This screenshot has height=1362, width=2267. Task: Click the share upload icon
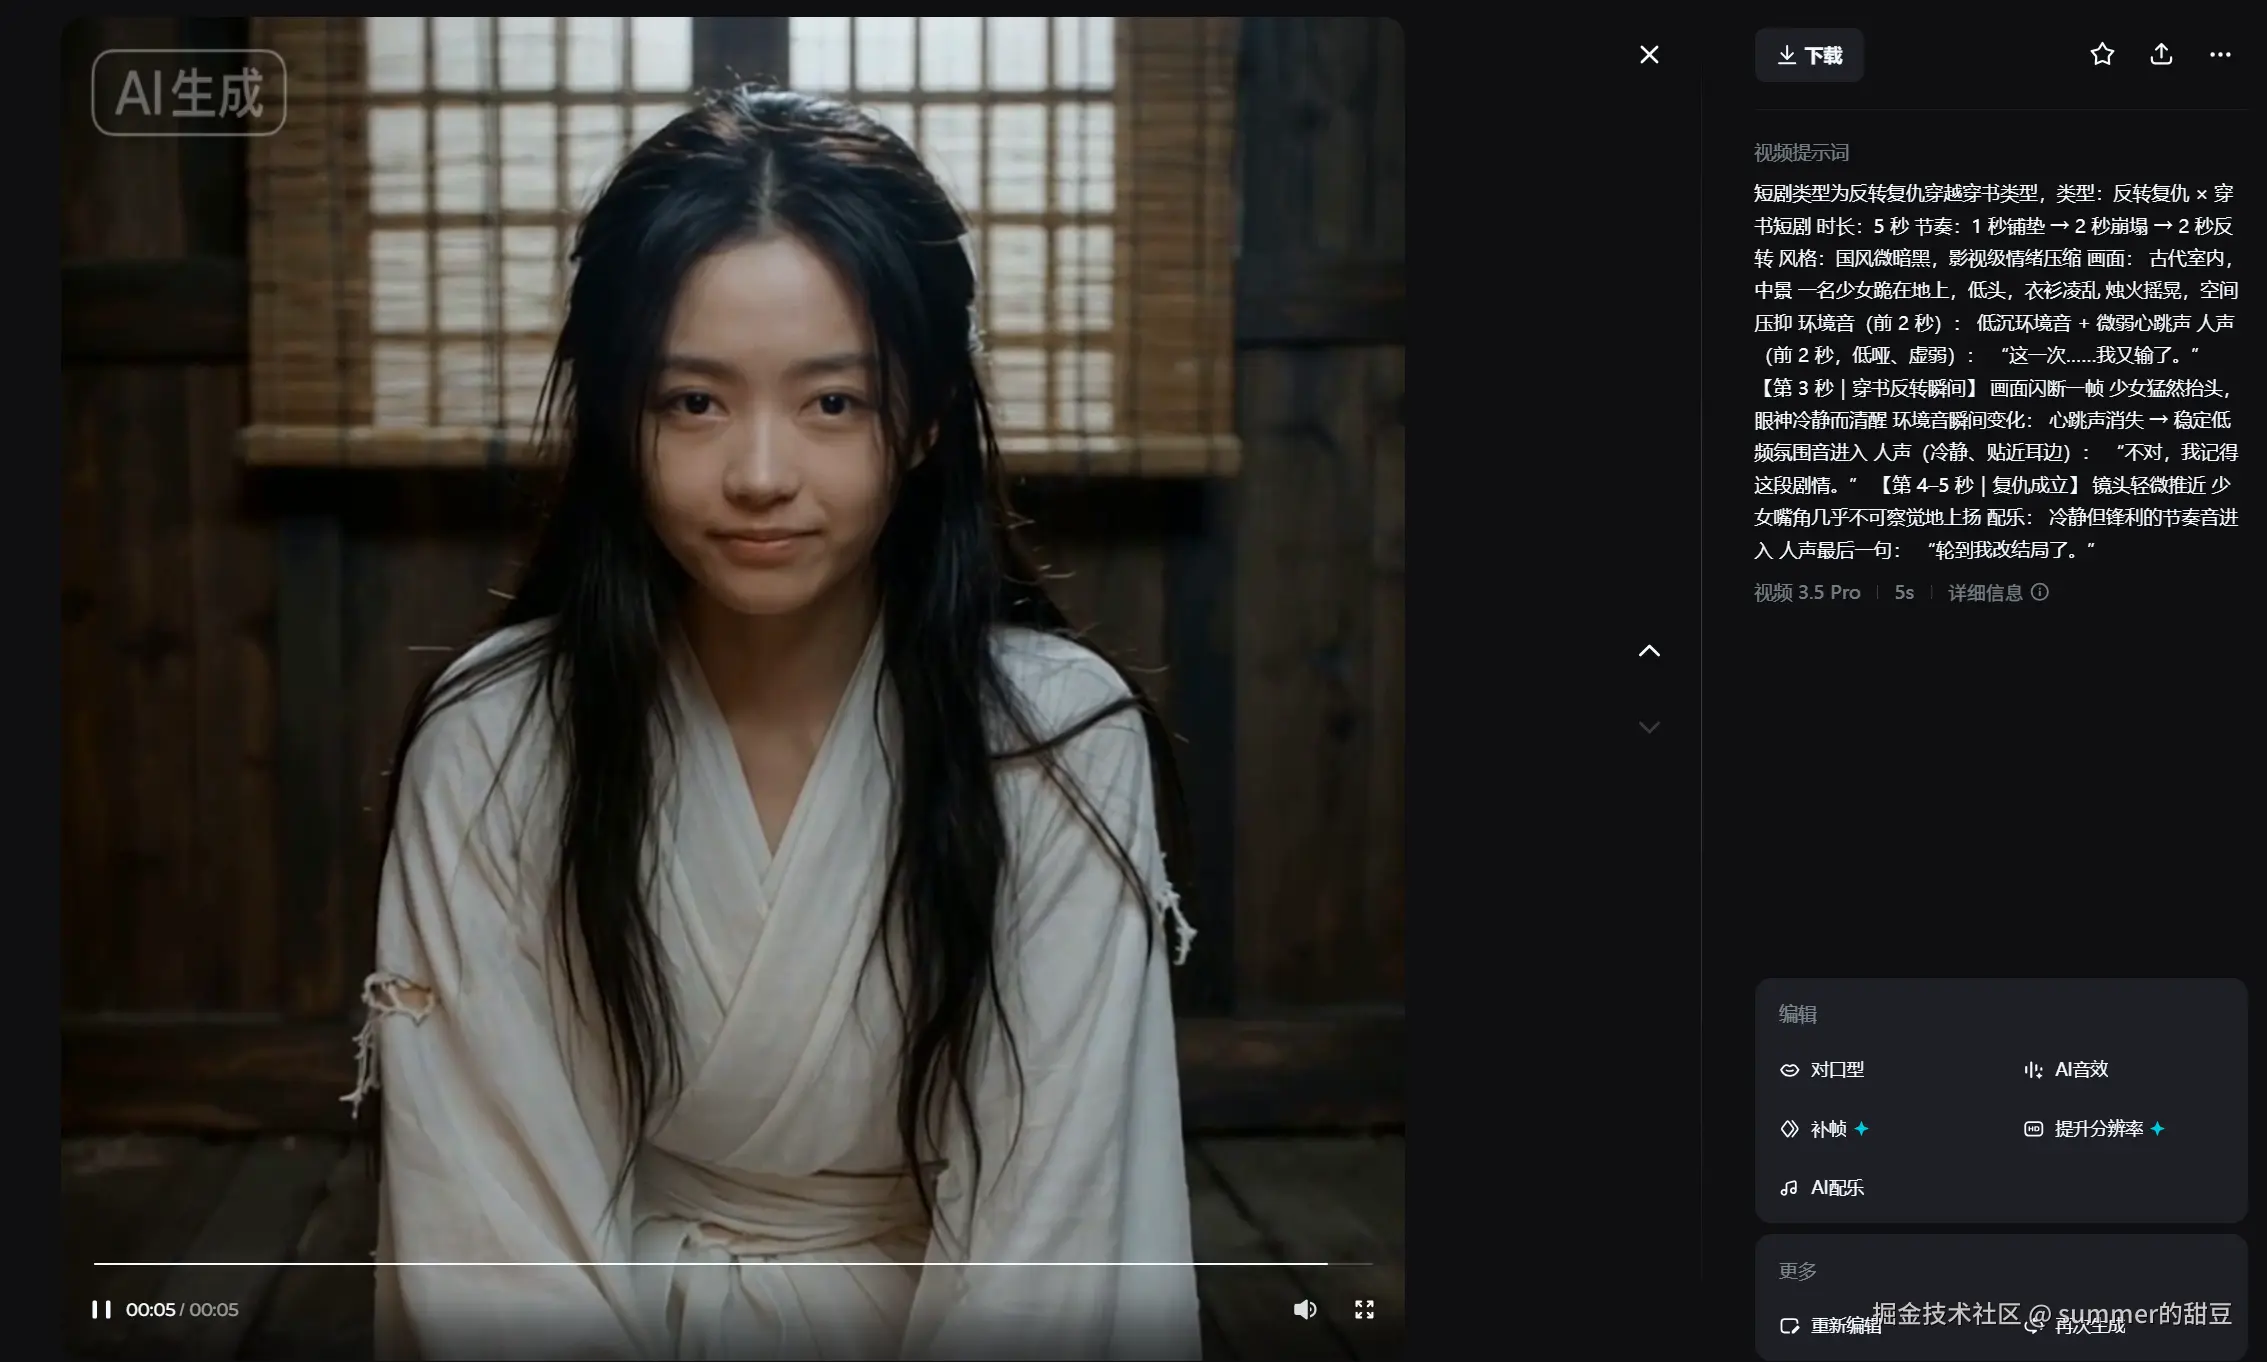click(x=2161, y=55)
